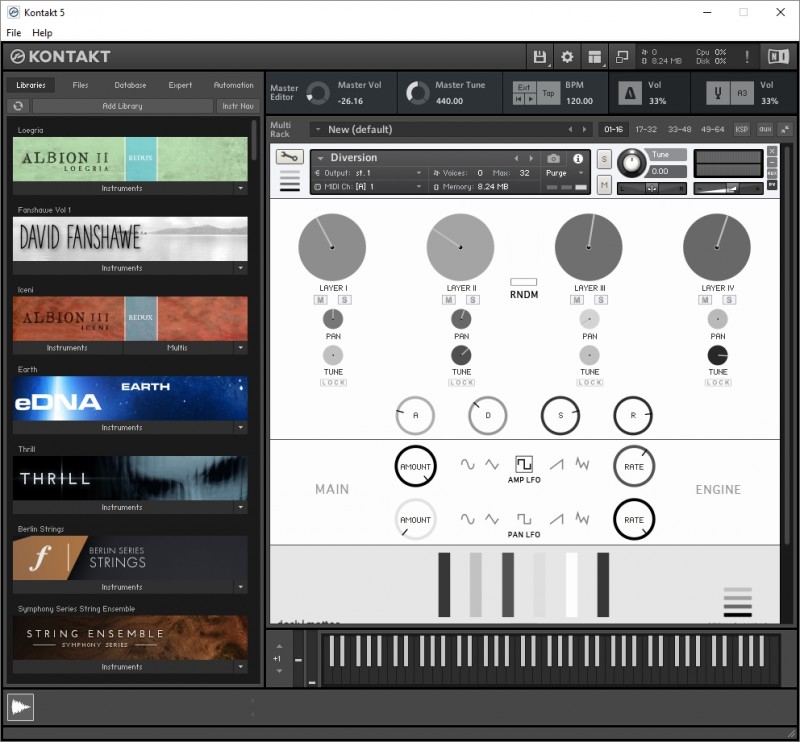Click the exclamation panic icon
The image size is (800, 742).
747,57
